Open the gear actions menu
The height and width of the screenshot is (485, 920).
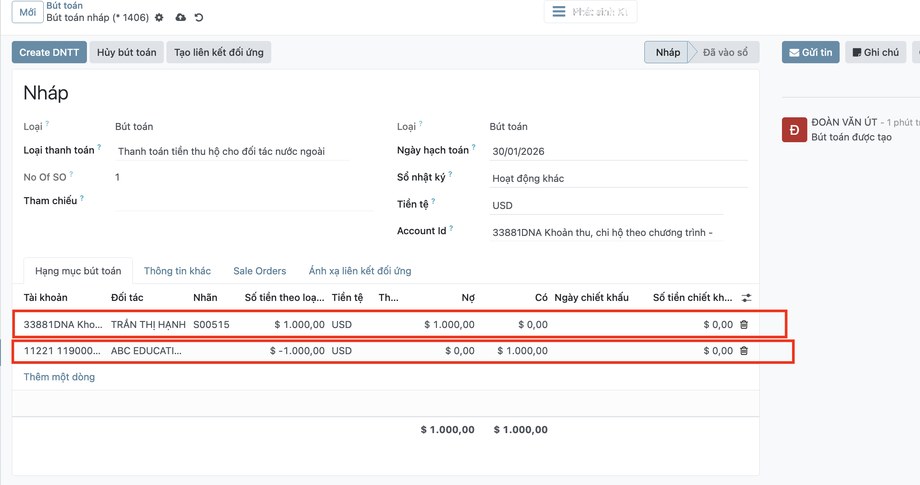coord(159,18)
